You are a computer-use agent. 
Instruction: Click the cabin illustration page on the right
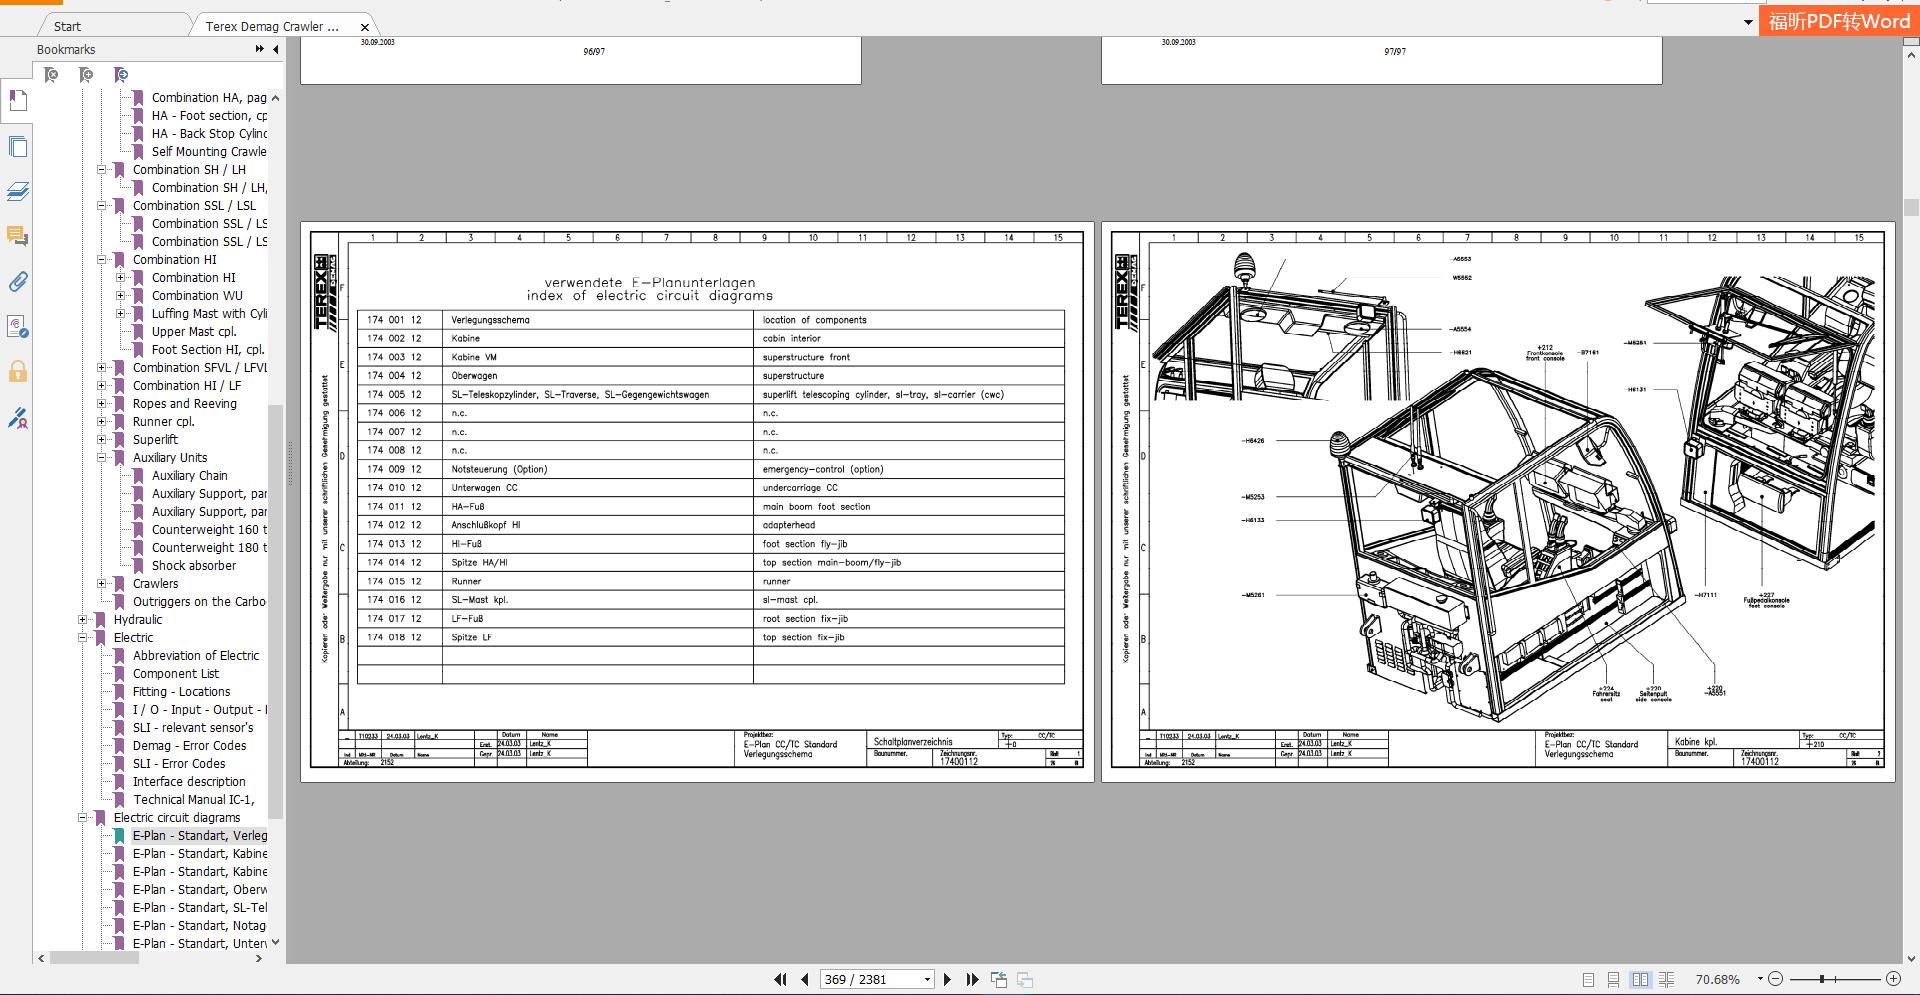tap(1498, 502)
